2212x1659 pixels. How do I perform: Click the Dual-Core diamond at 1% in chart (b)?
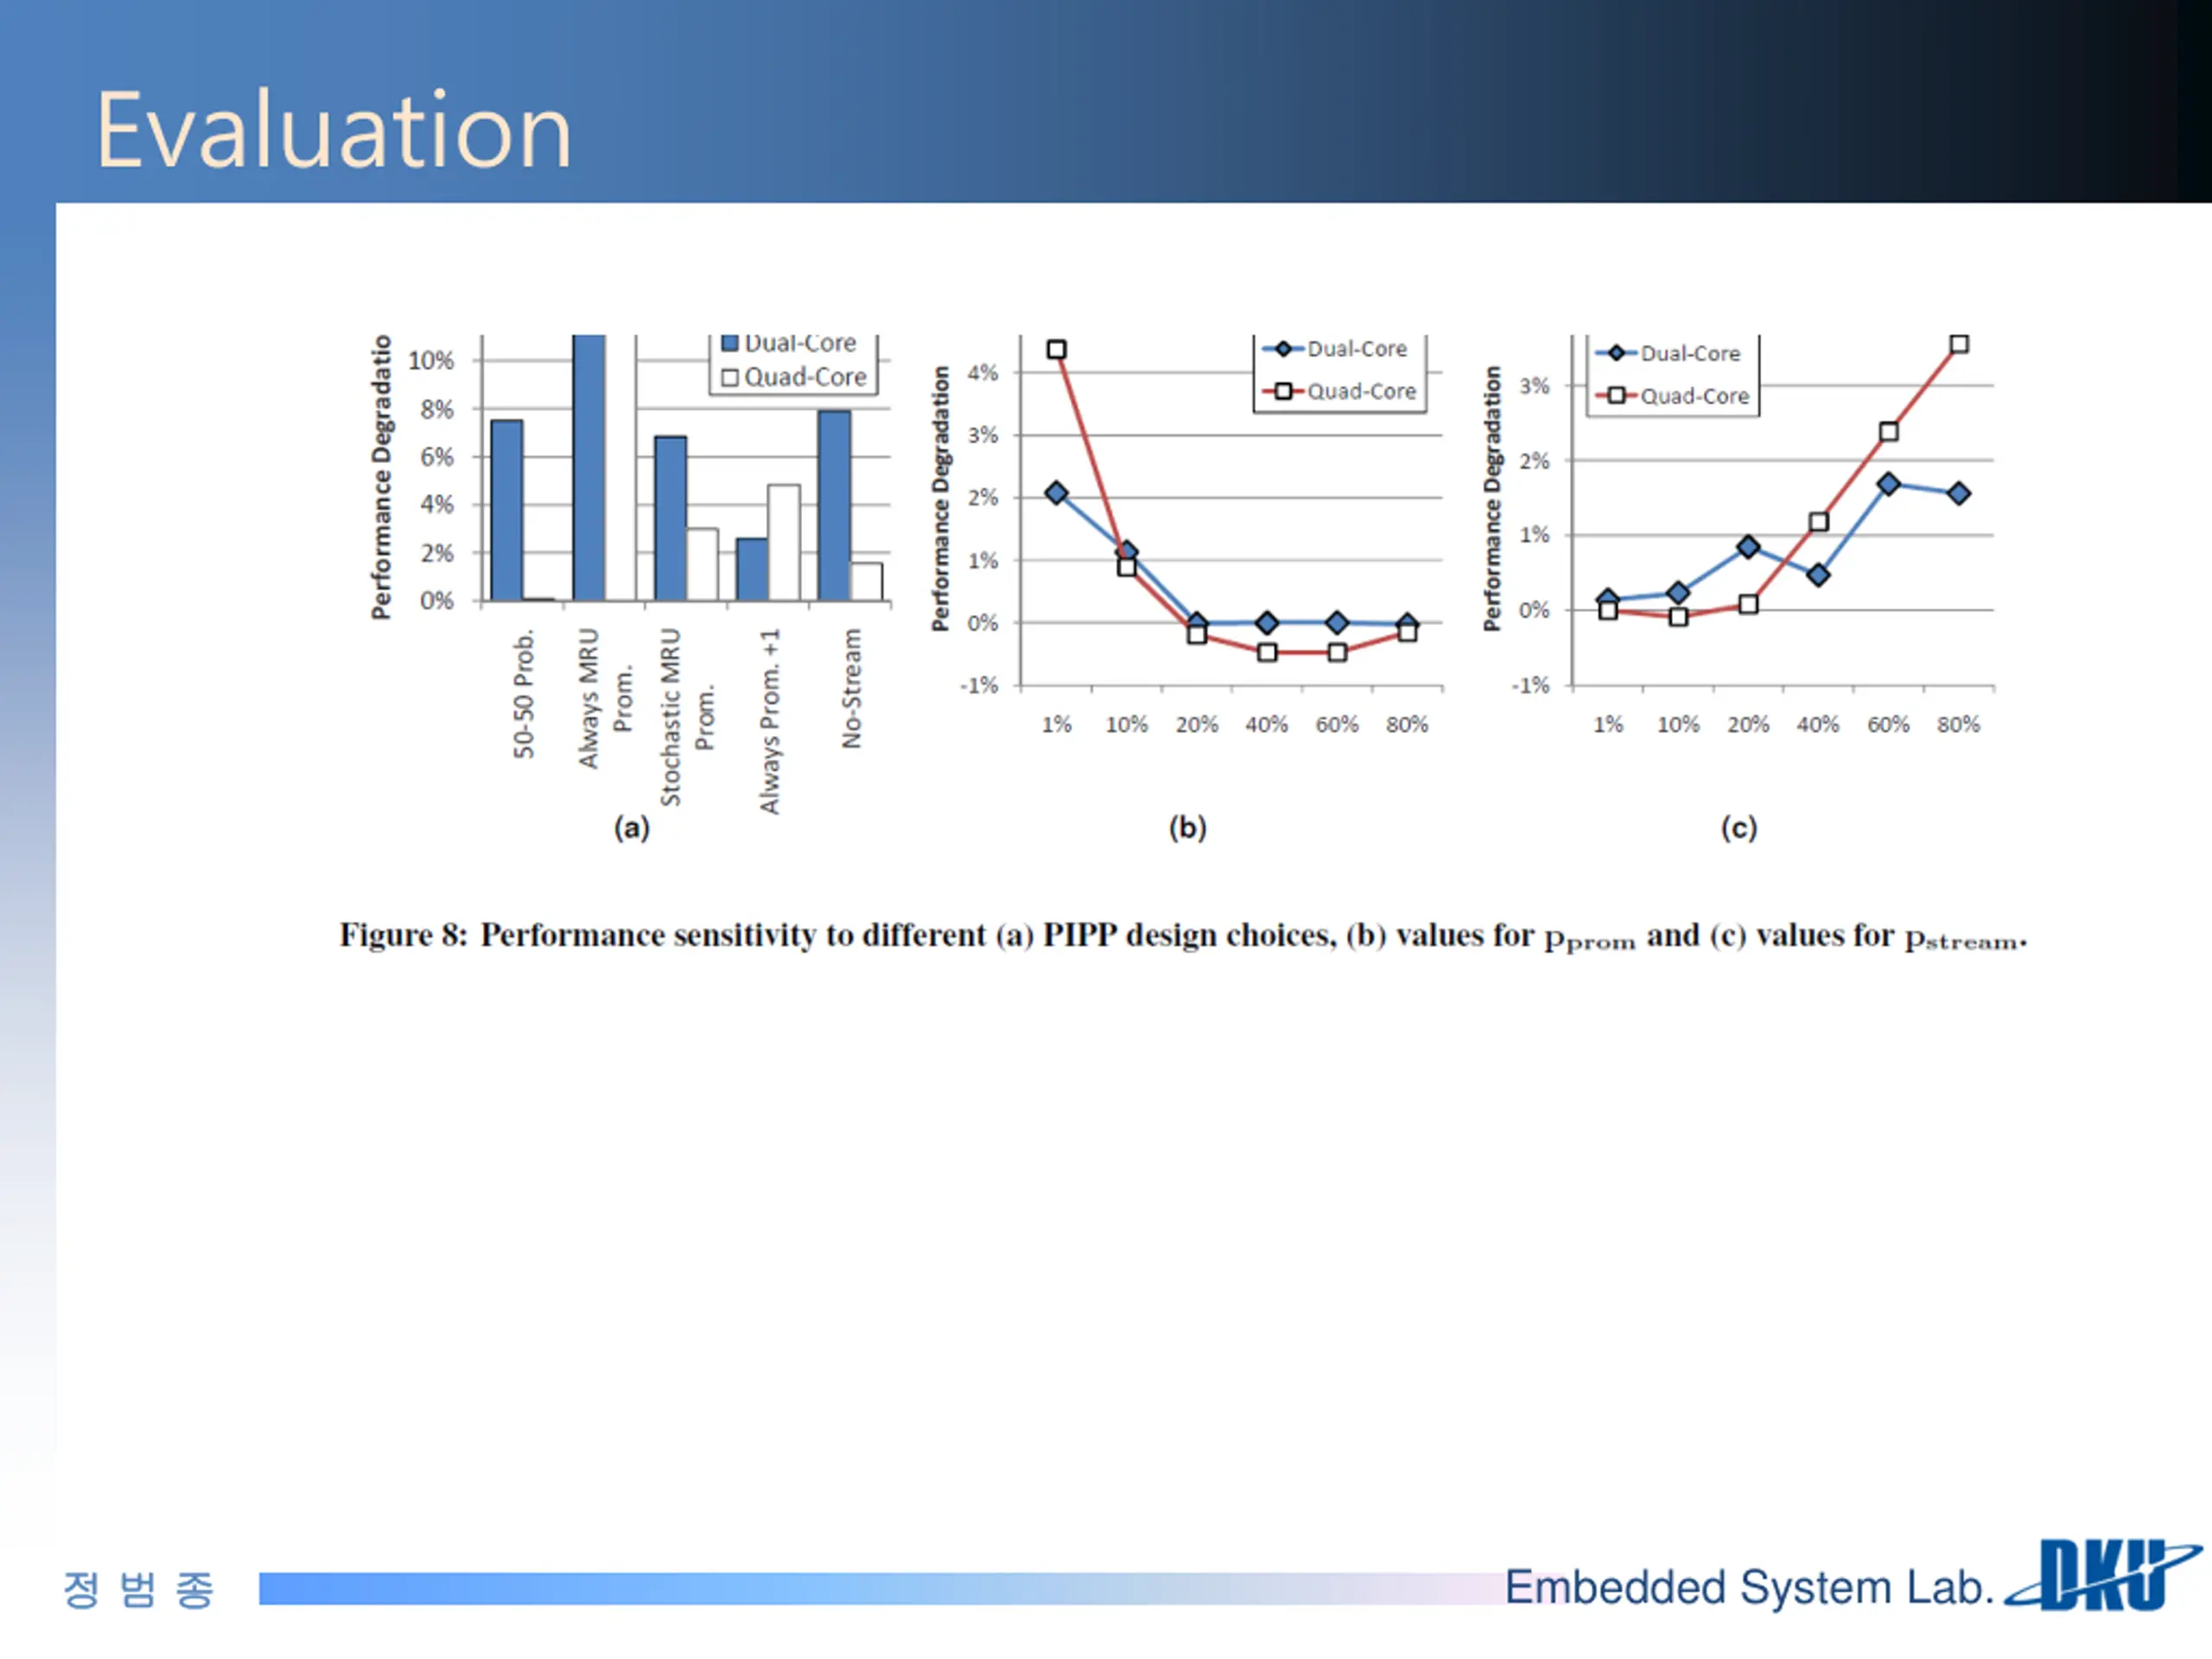point(1056,493)
